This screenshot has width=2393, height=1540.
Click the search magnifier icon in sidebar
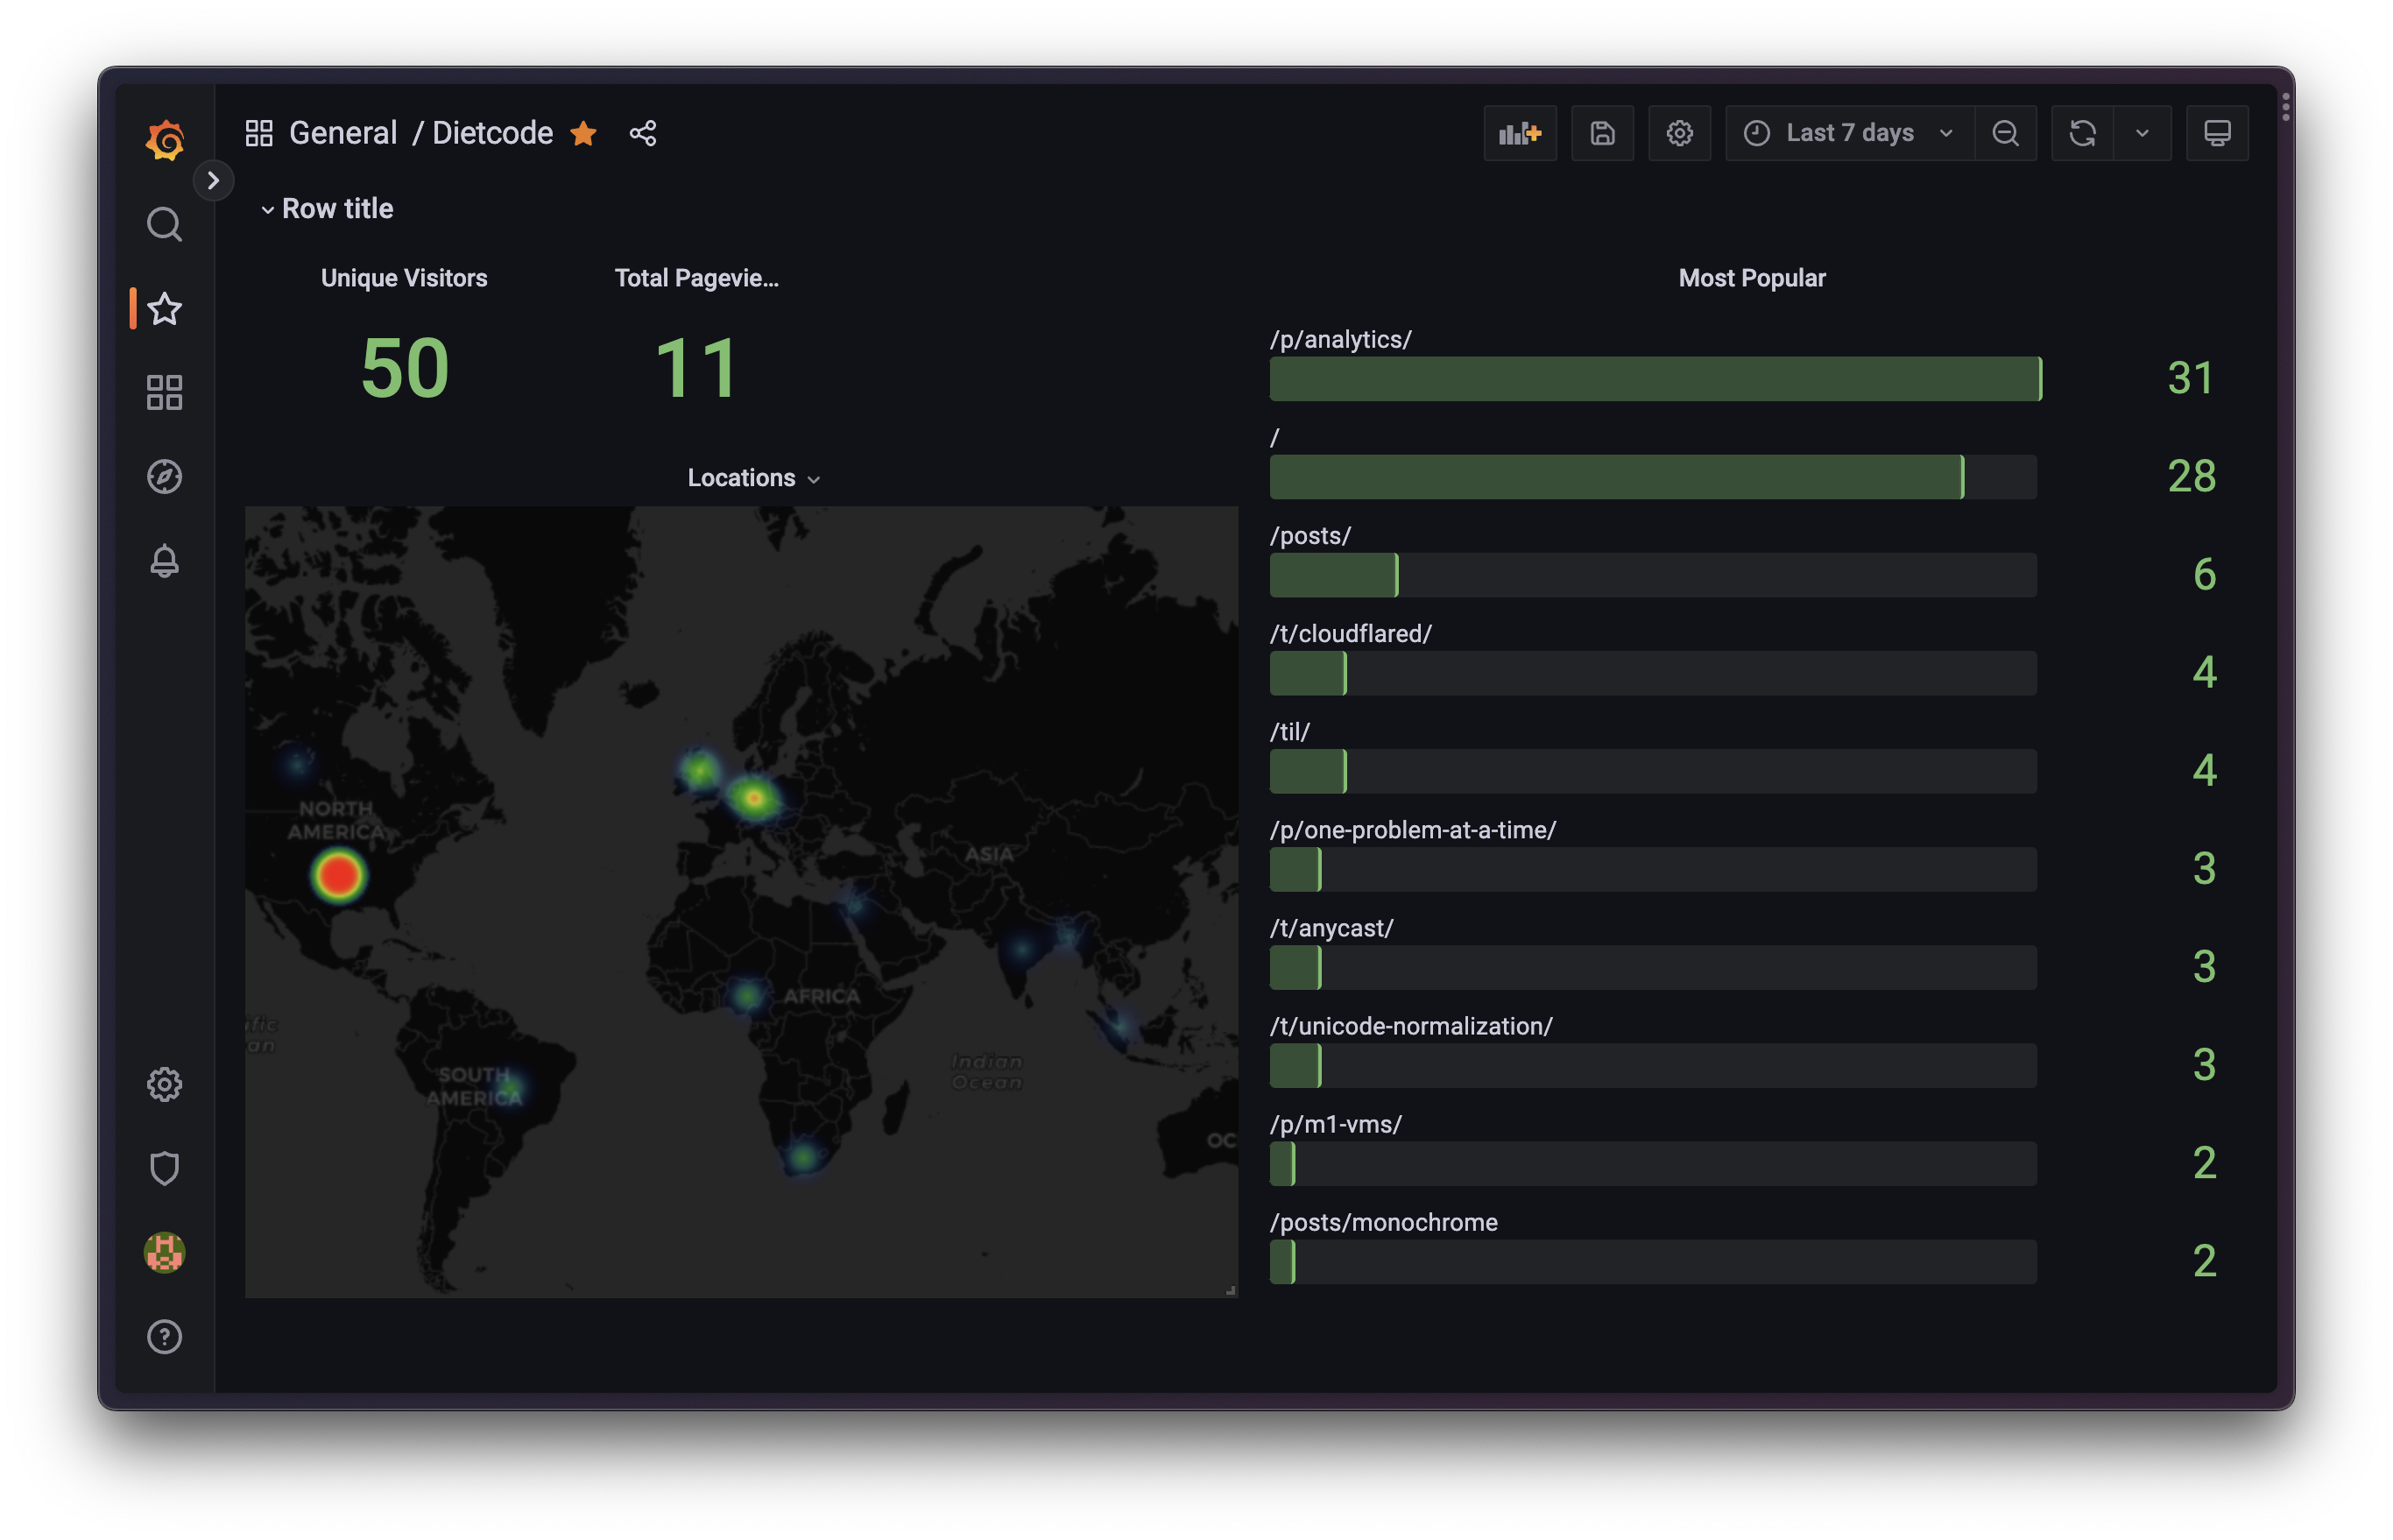tap(164, 223)
